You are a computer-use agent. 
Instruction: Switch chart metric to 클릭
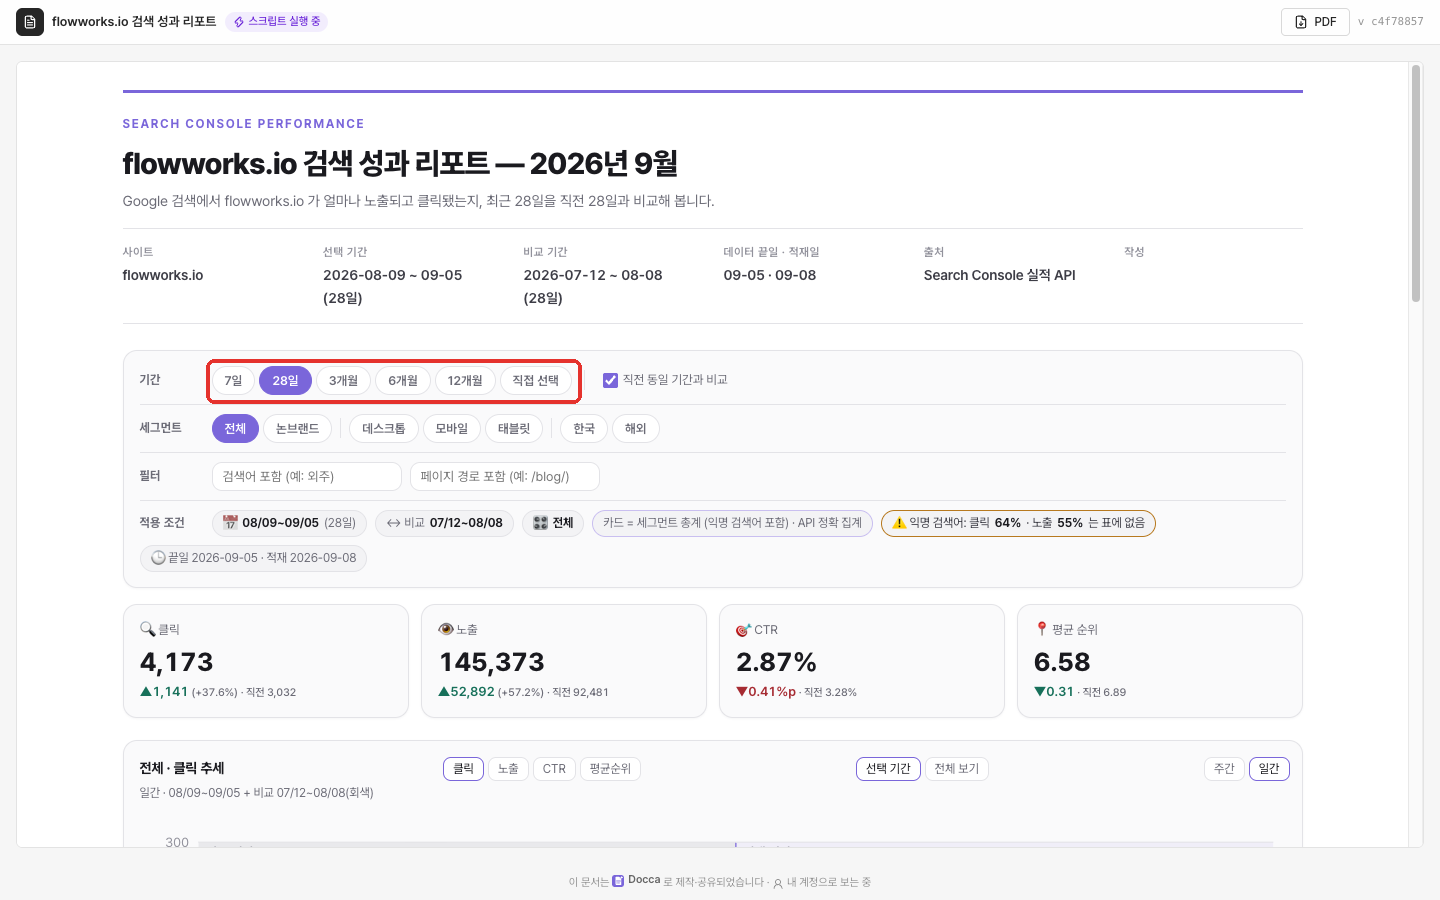click(x=463, y=769)
